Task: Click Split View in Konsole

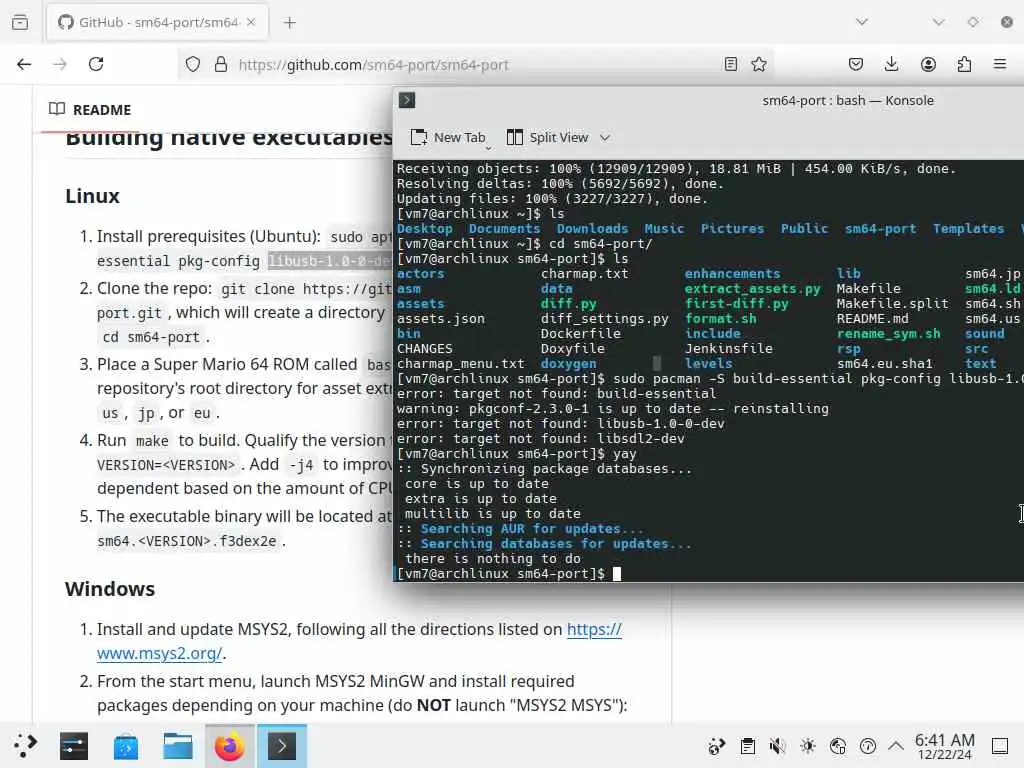Action: (548, 137)
